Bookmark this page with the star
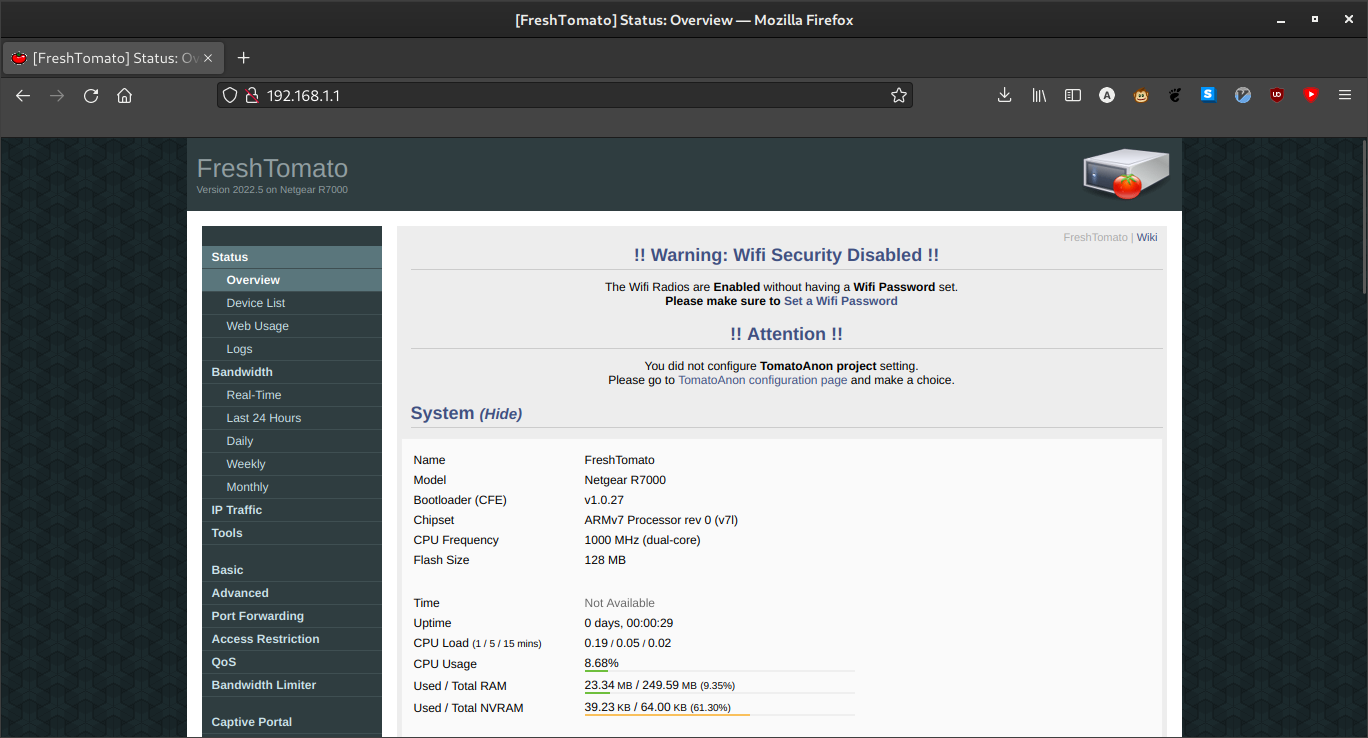The height and width of the screenshot is (738, 1368). click(898, 95)
